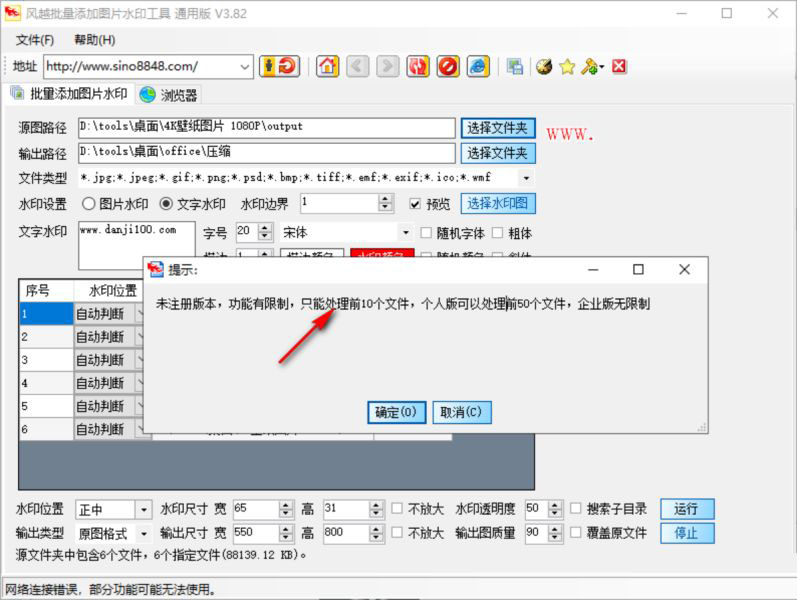
Task: Adjust the 输出图质量 spinner
Action: pos(555,532)
